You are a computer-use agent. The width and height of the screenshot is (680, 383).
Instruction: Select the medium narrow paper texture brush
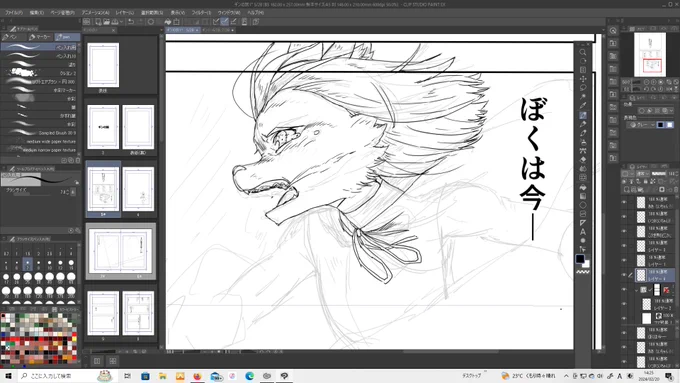coord(40,150)
